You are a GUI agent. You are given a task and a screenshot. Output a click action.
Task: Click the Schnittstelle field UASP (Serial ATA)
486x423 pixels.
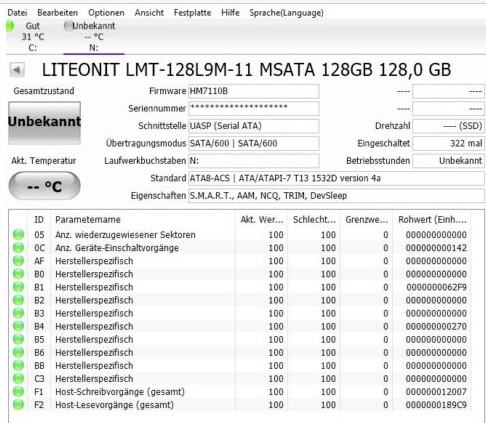coord(254,126)
